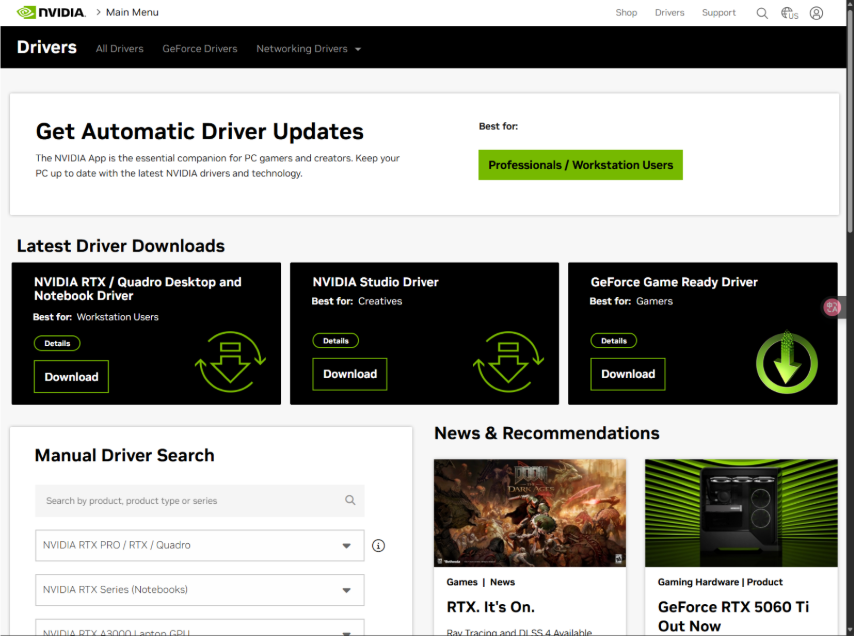The width and height of the screenshot is (857, 639).
Task: Open the Shop menu item
Action: point(626,12)
